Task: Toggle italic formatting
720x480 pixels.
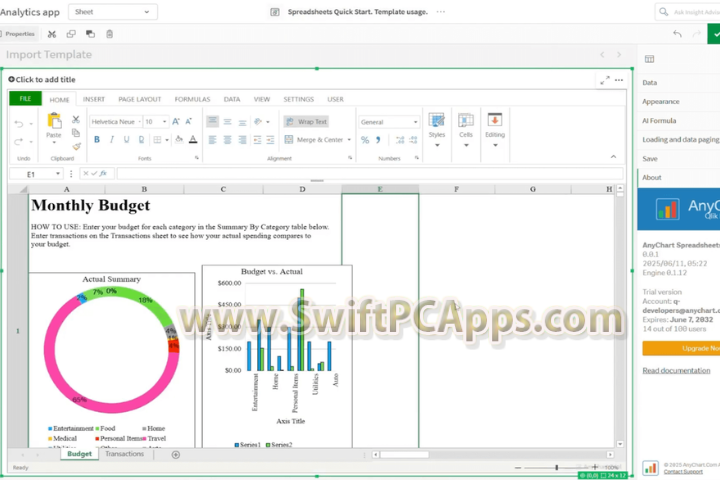Action: [112, 140]
